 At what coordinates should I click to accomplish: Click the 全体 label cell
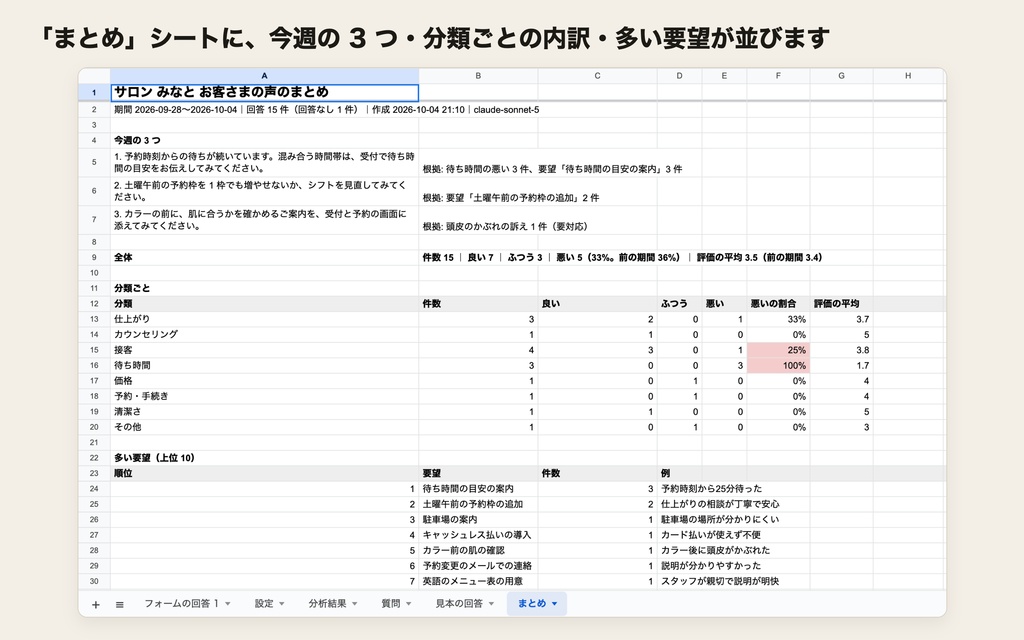tap(264, 257)
